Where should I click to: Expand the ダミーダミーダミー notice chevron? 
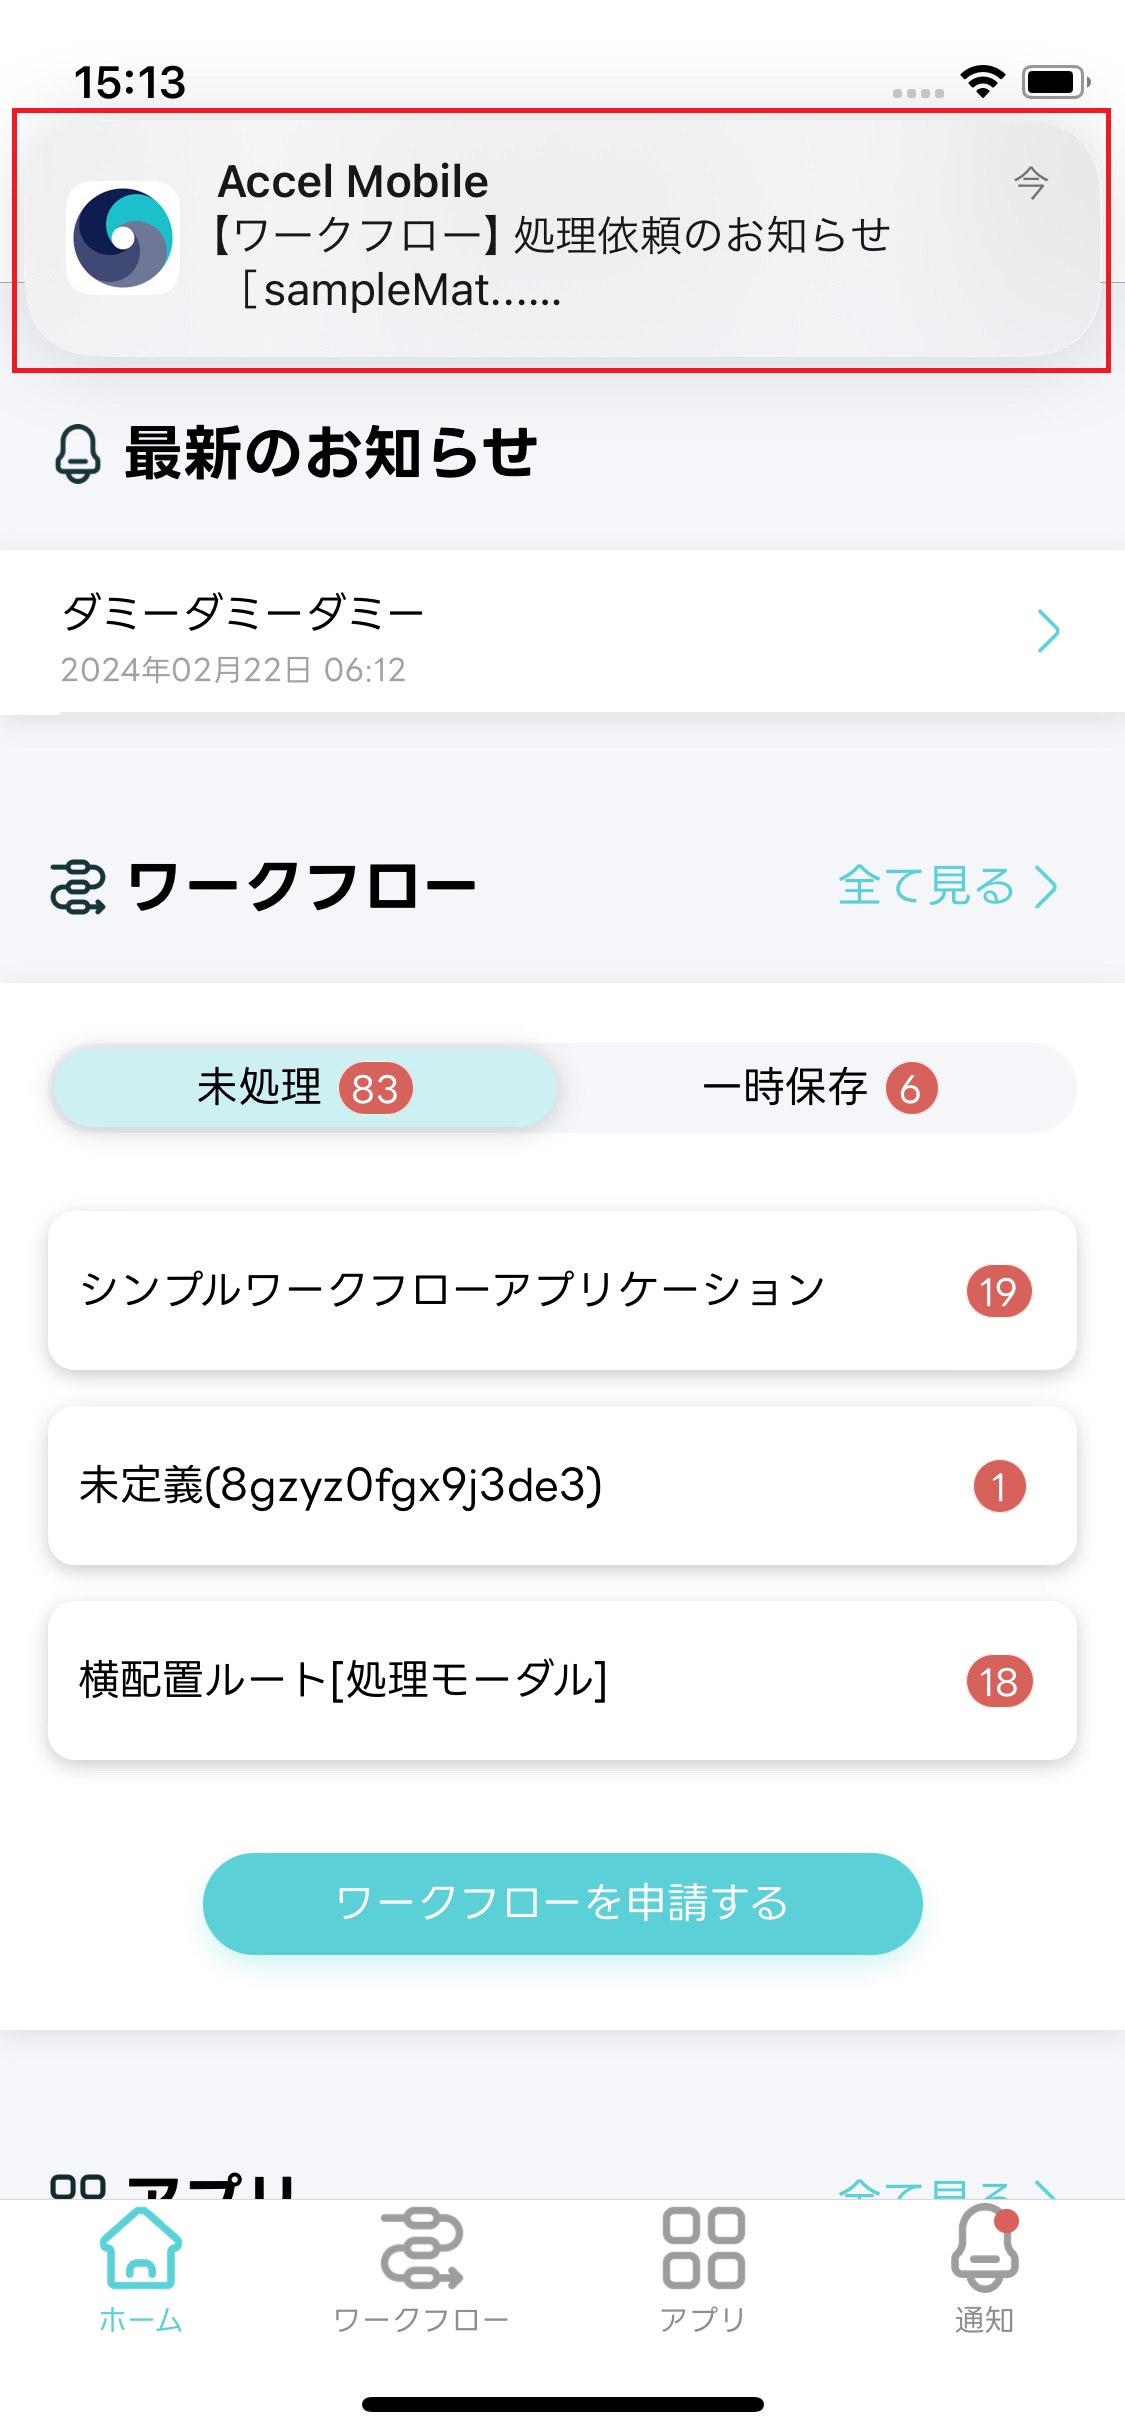pos(1047,631)
